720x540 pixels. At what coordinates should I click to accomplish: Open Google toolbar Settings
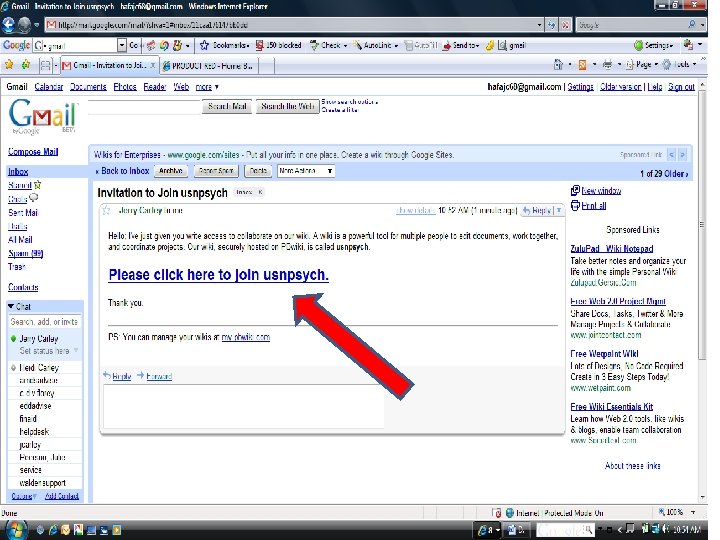point(653,45)
